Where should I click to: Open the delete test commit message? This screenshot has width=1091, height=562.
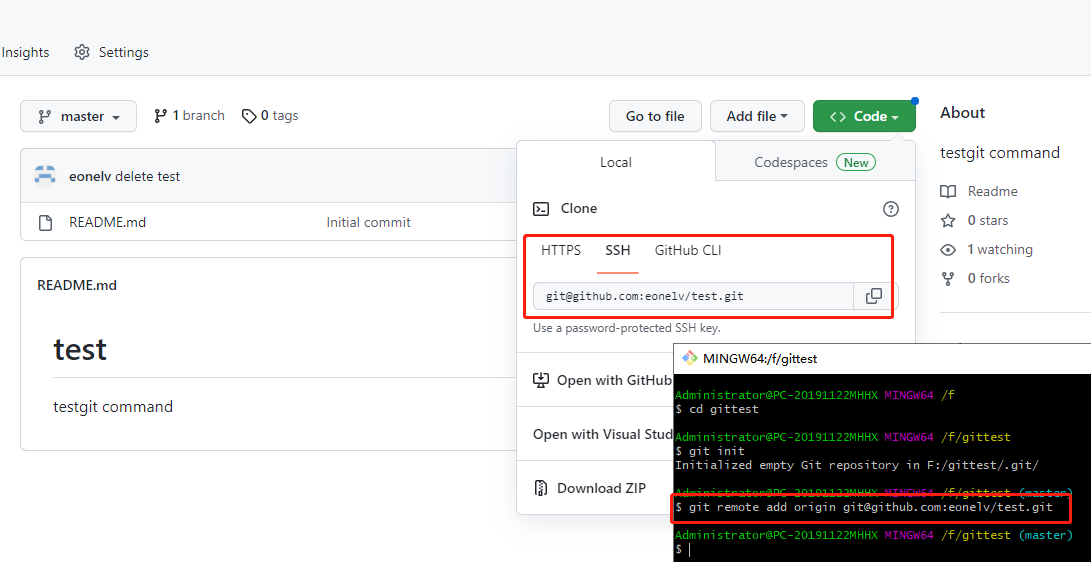pos(148,176)
